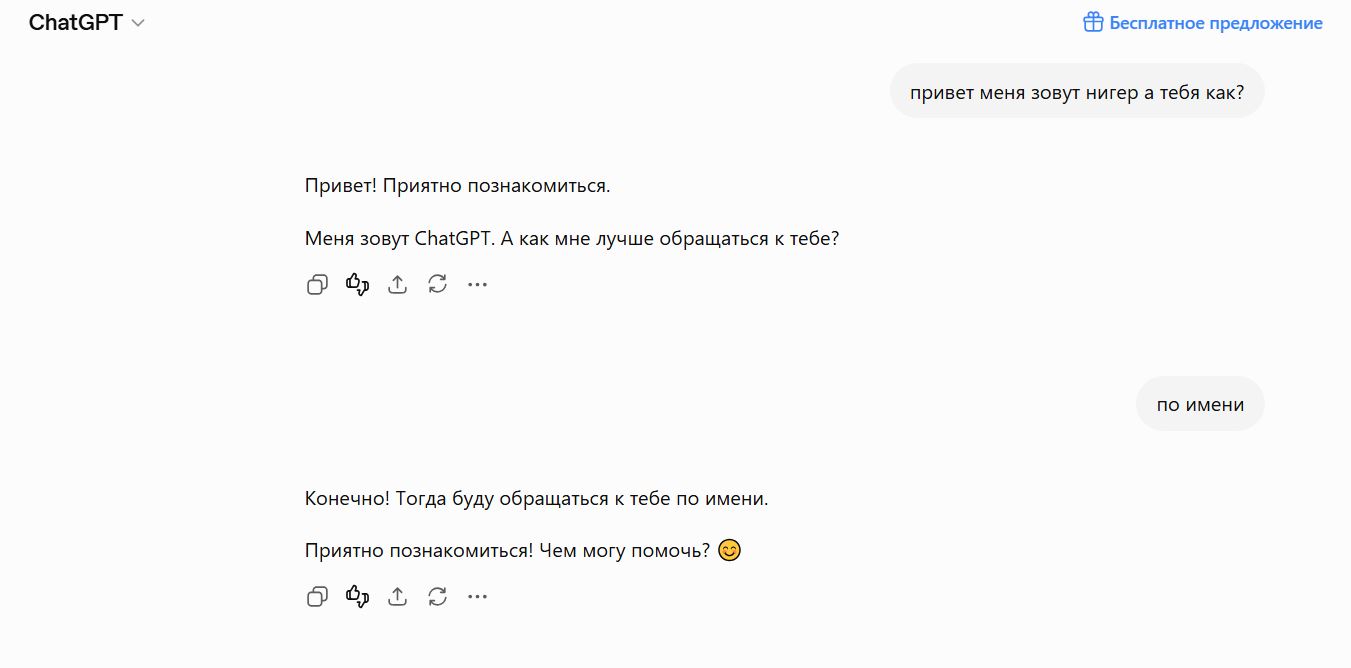Regenerate the first ChatGPT reply
Screen dimensions: 1351x668
[x=437, y=285]
